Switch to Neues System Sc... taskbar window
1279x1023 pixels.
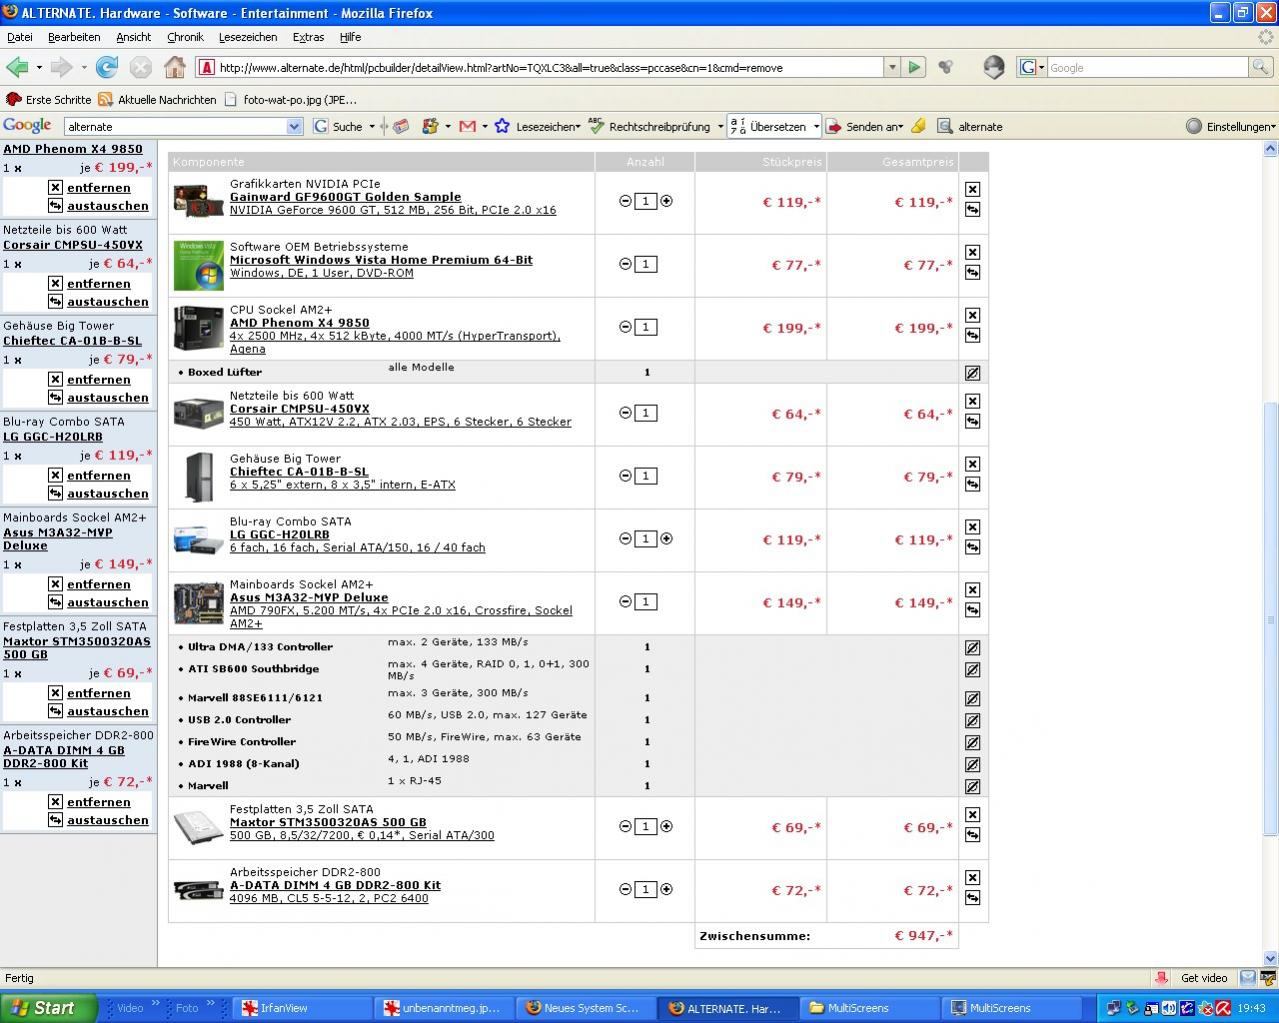[587, 1008]
